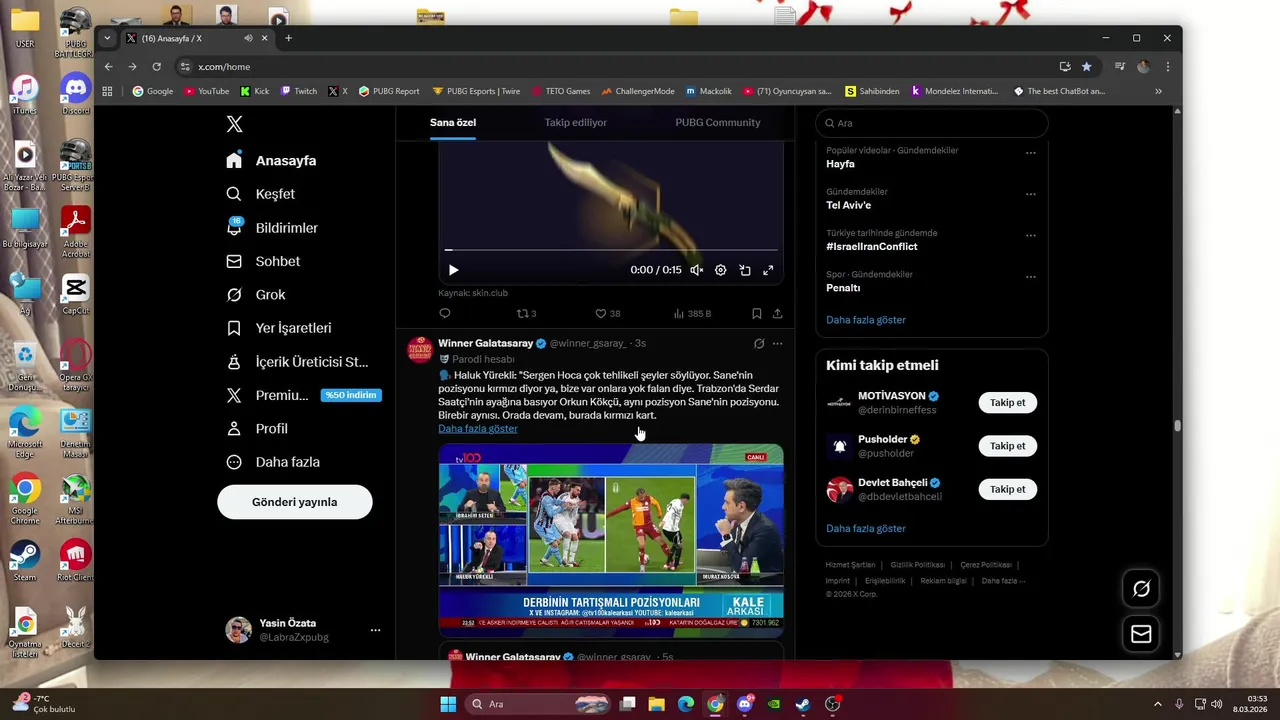
Task: Open more options for Hayfa trend
Action: point(1030,153)
